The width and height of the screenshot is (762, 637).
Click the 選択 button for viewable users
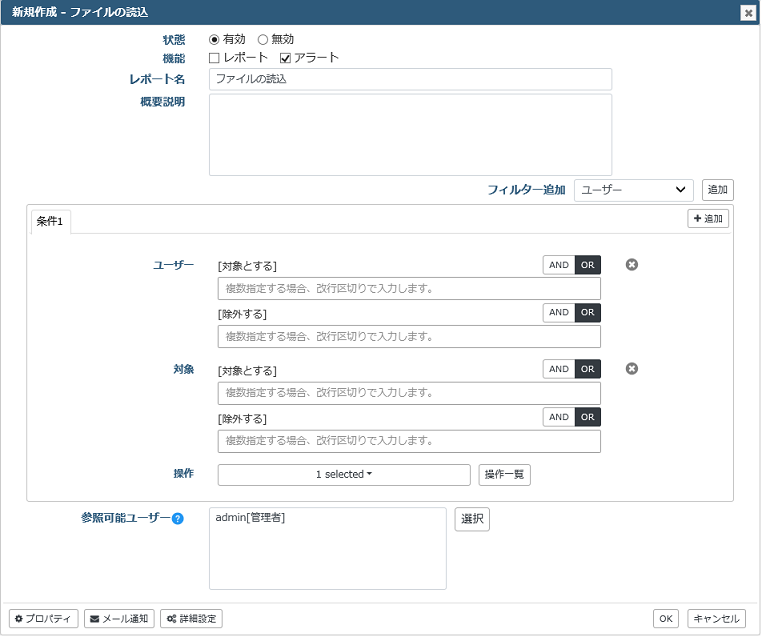pos(472,519)
